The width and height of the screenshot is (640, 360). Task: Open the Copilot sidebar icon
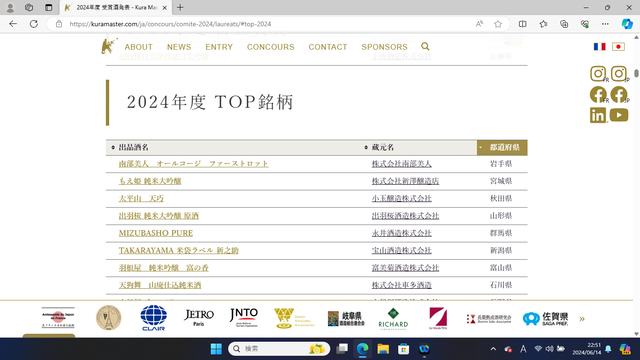627,24
